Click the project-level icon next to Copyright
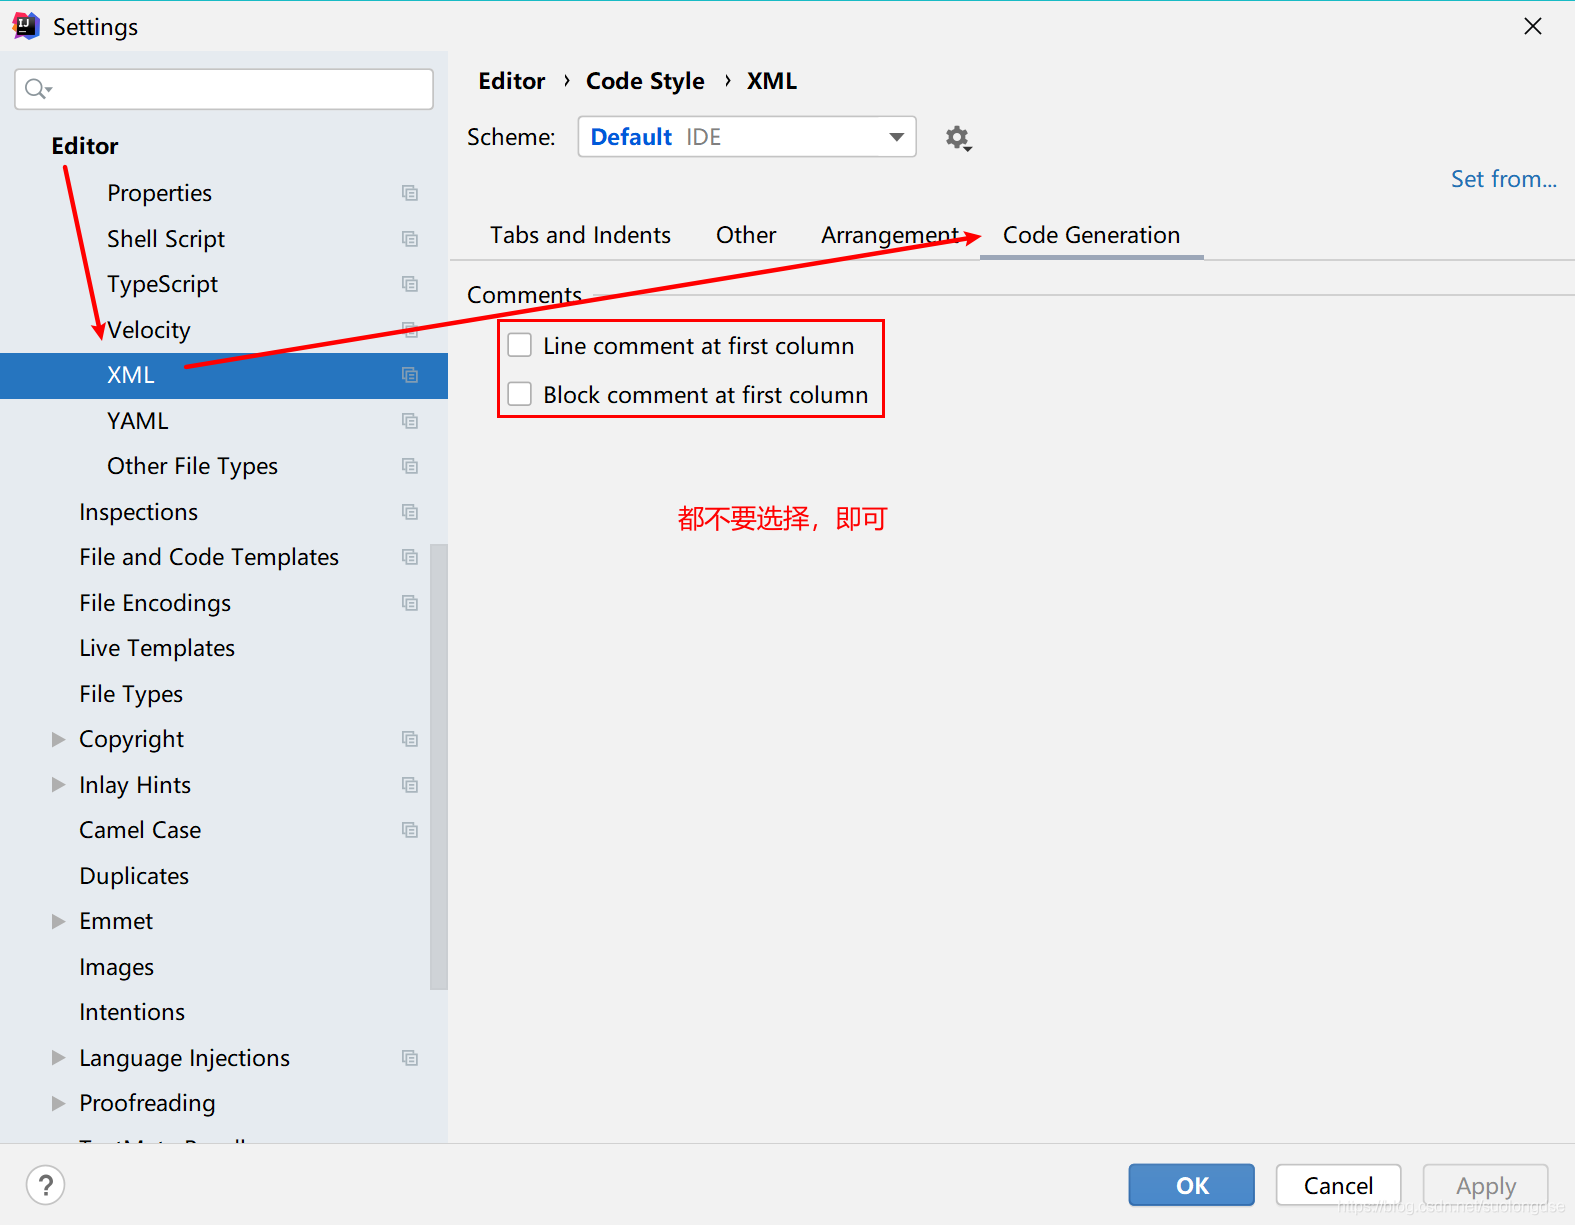1575x1225 pixels. [410, 739]
